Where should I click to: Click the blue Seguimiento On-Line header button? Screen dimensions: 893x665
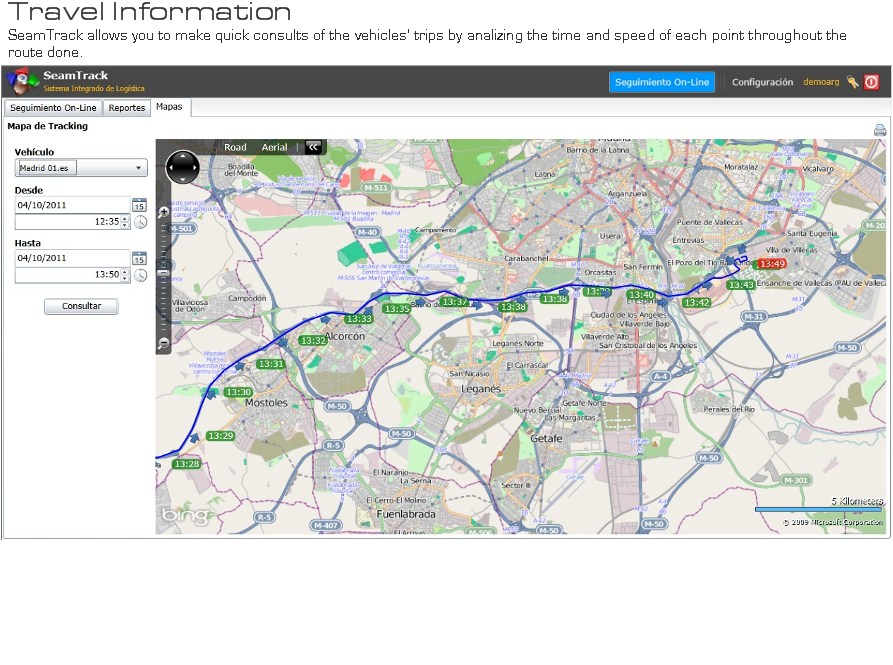(x=662, y=82)
